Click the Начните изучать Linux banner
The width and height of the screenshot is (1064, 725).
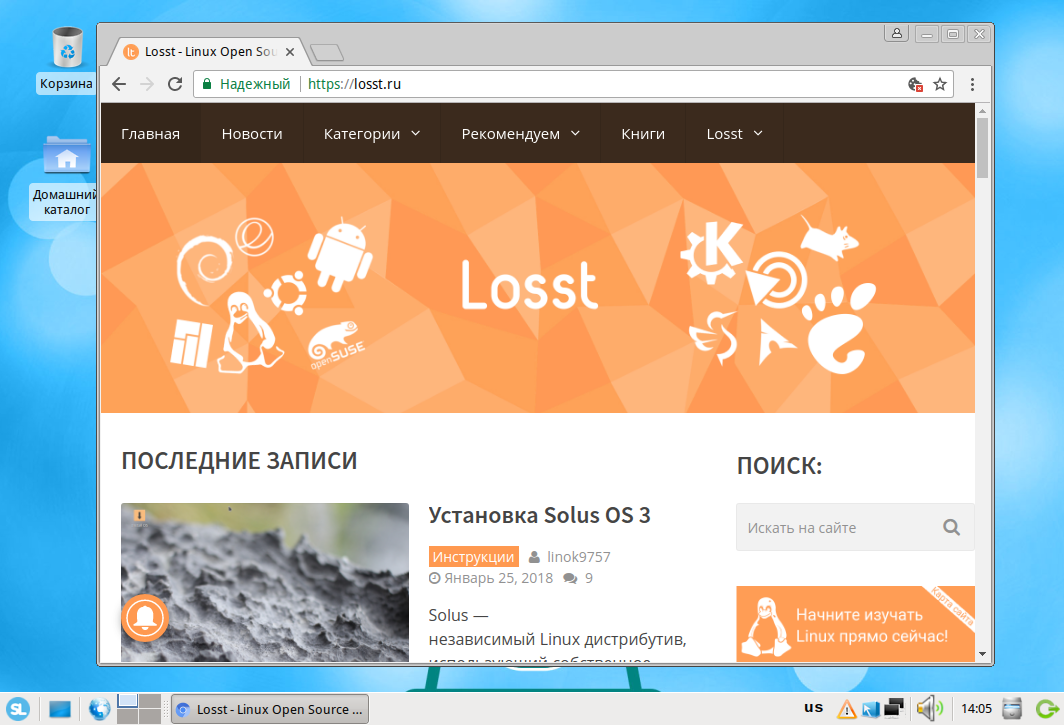[855, 624]
